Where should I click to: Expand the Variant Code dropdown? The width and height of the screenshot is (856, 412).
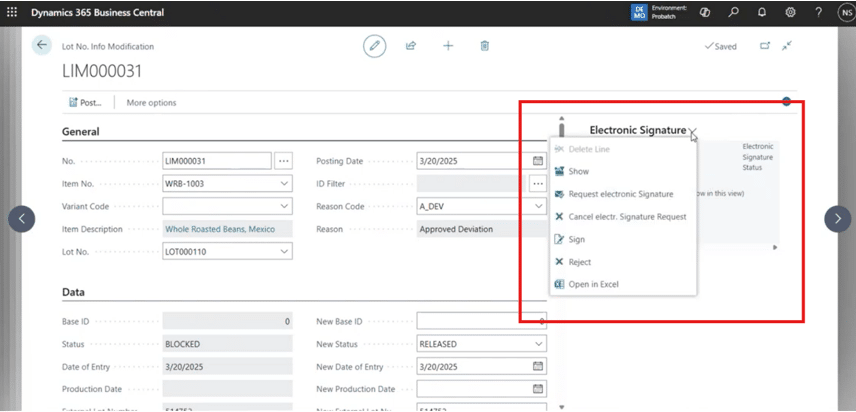click(x=284, y=206)
